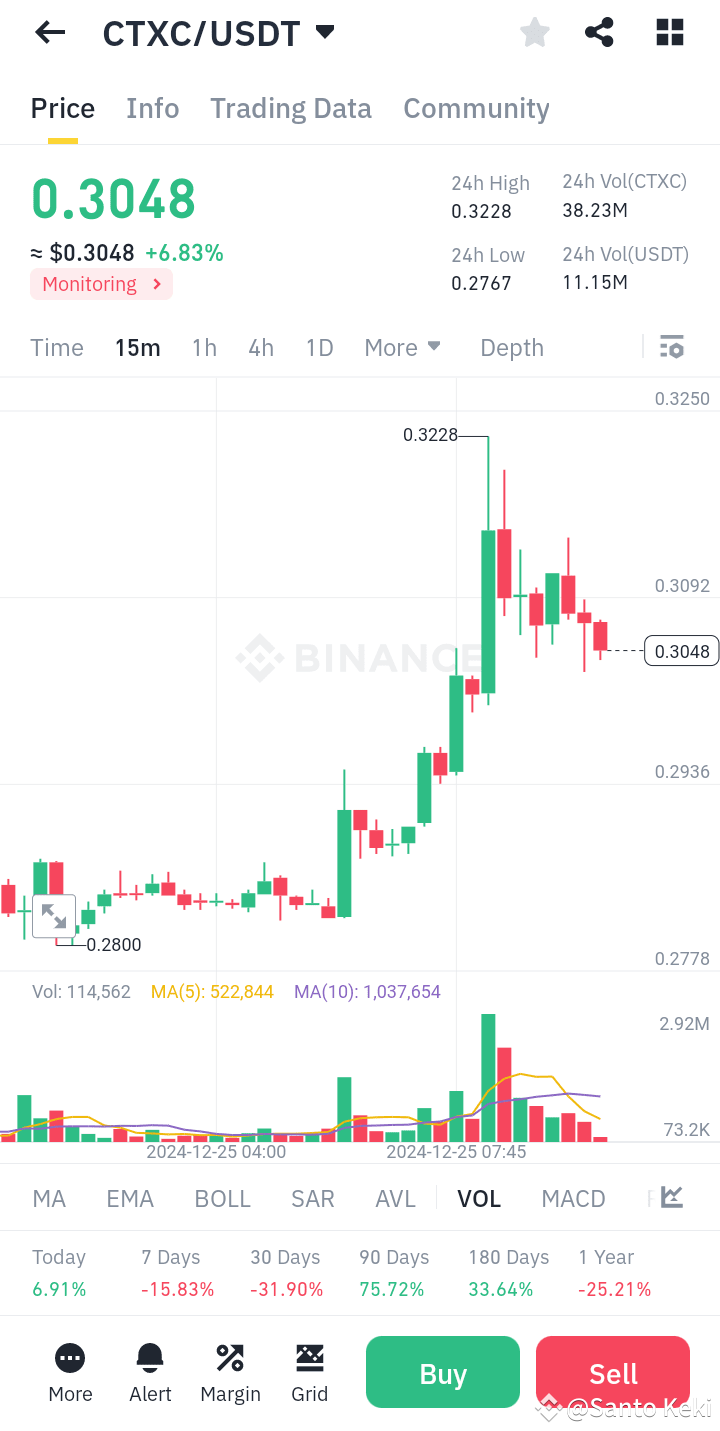Image resolution: width=720 pixels, height=1431 pixels.
Task: Favorite CTXC/USDT using the star icon
Action: 534,32
